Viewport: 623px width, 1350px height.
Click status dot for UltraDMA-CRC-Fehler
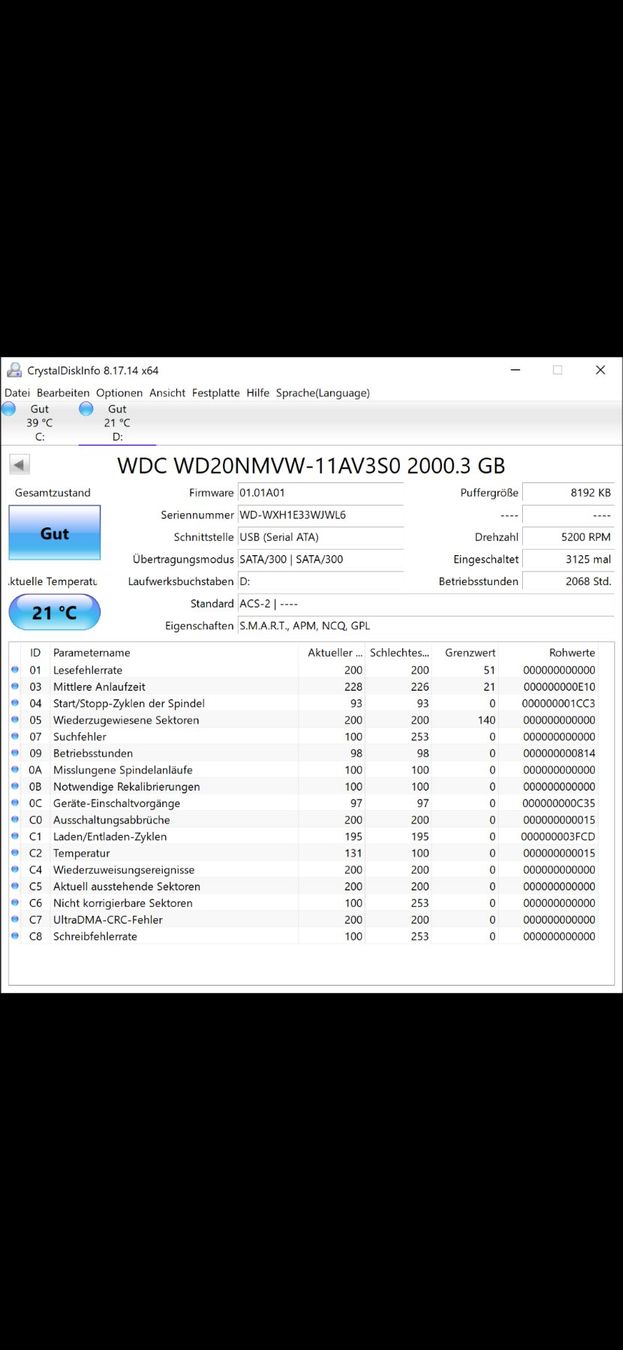click(x=15, y=920)
